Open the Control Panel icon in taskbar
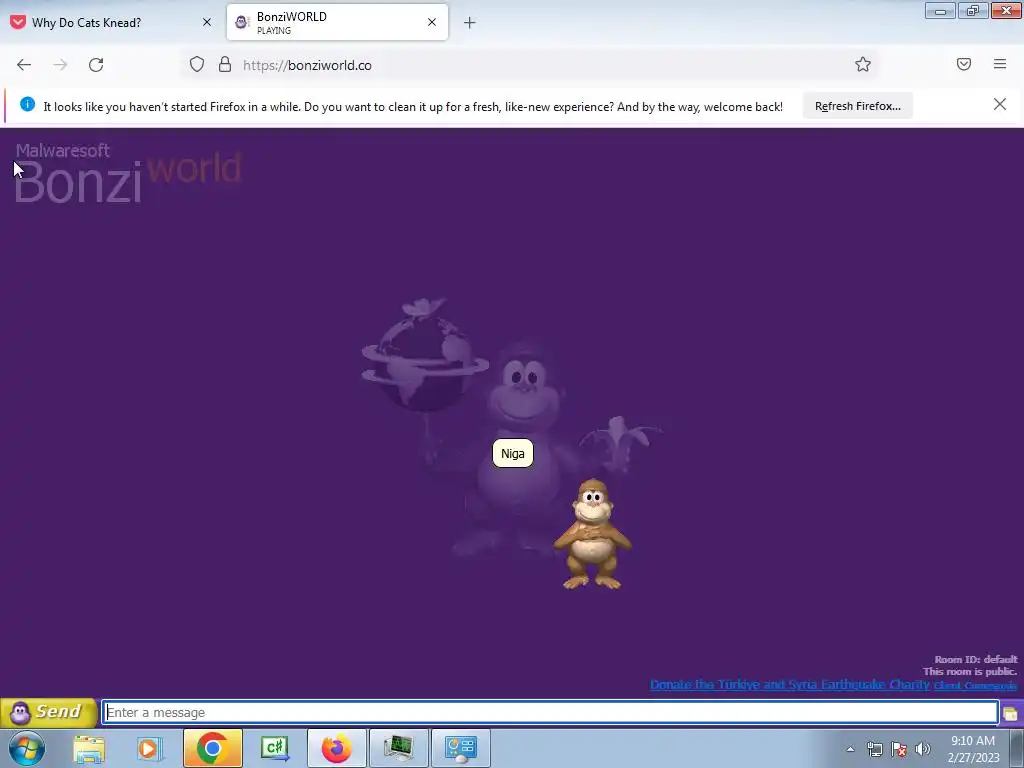 point(460,748)
